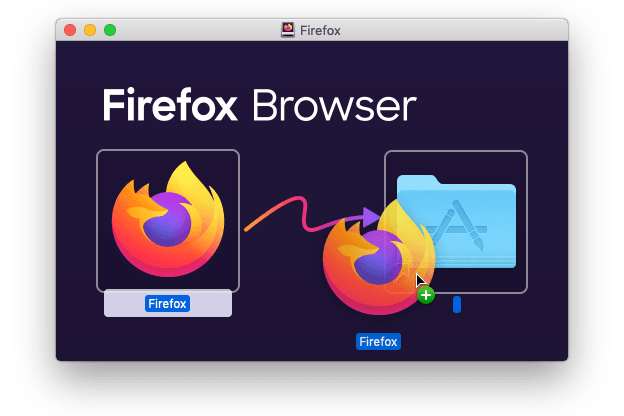Image resolution: width=624 pixels, height=416 pixels.
Task: Close the Firefox installer window
Action: pyautogui.click(x=70, y=30)
